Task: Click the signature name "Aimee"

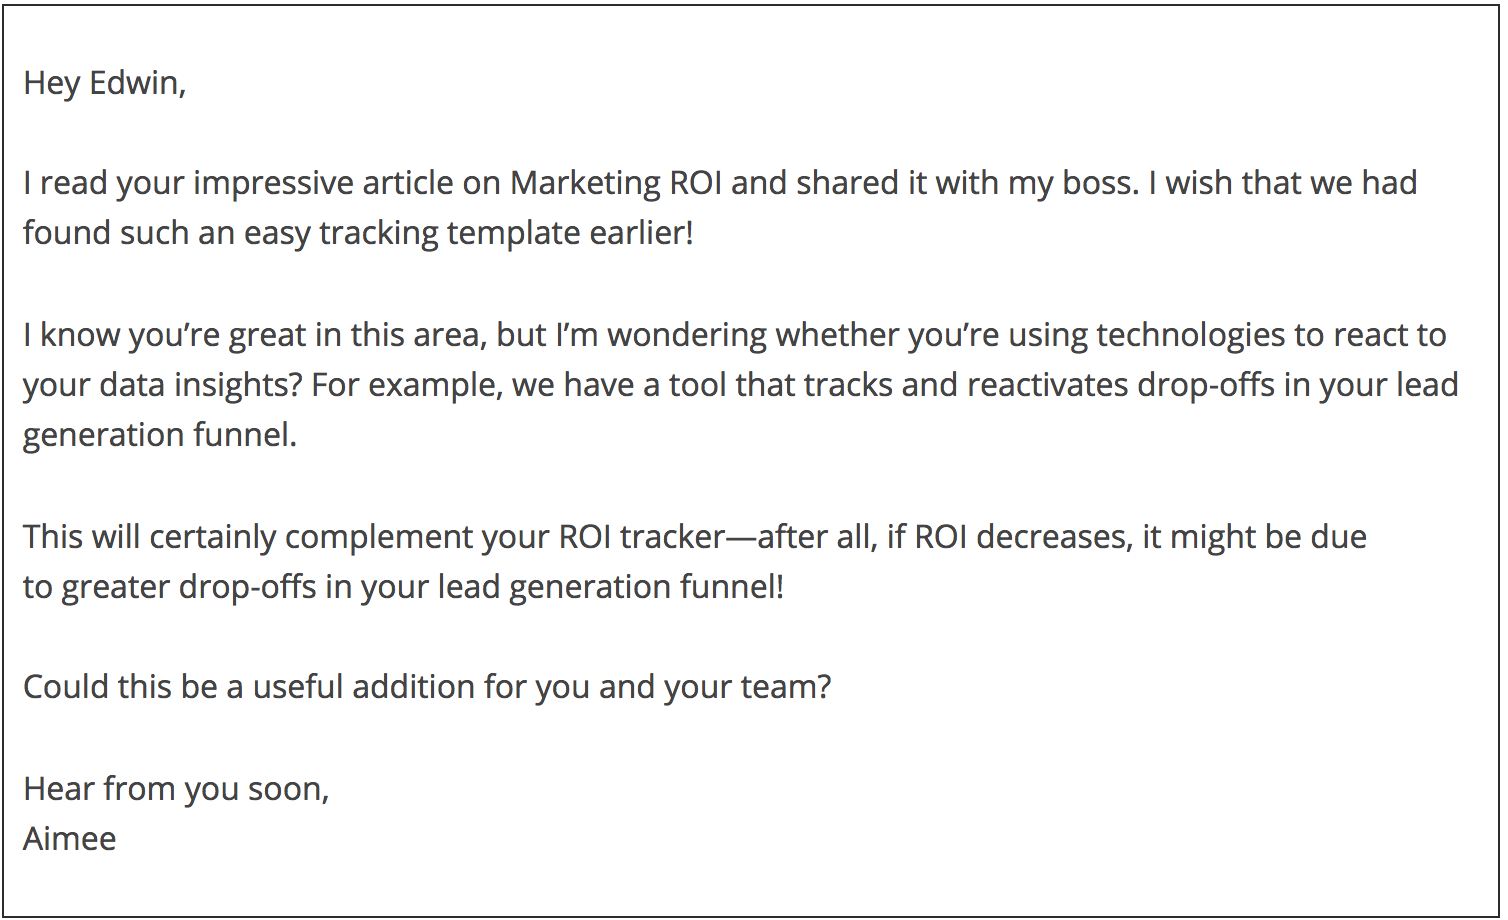Action: pyautogui.click(x=70, y=839)
